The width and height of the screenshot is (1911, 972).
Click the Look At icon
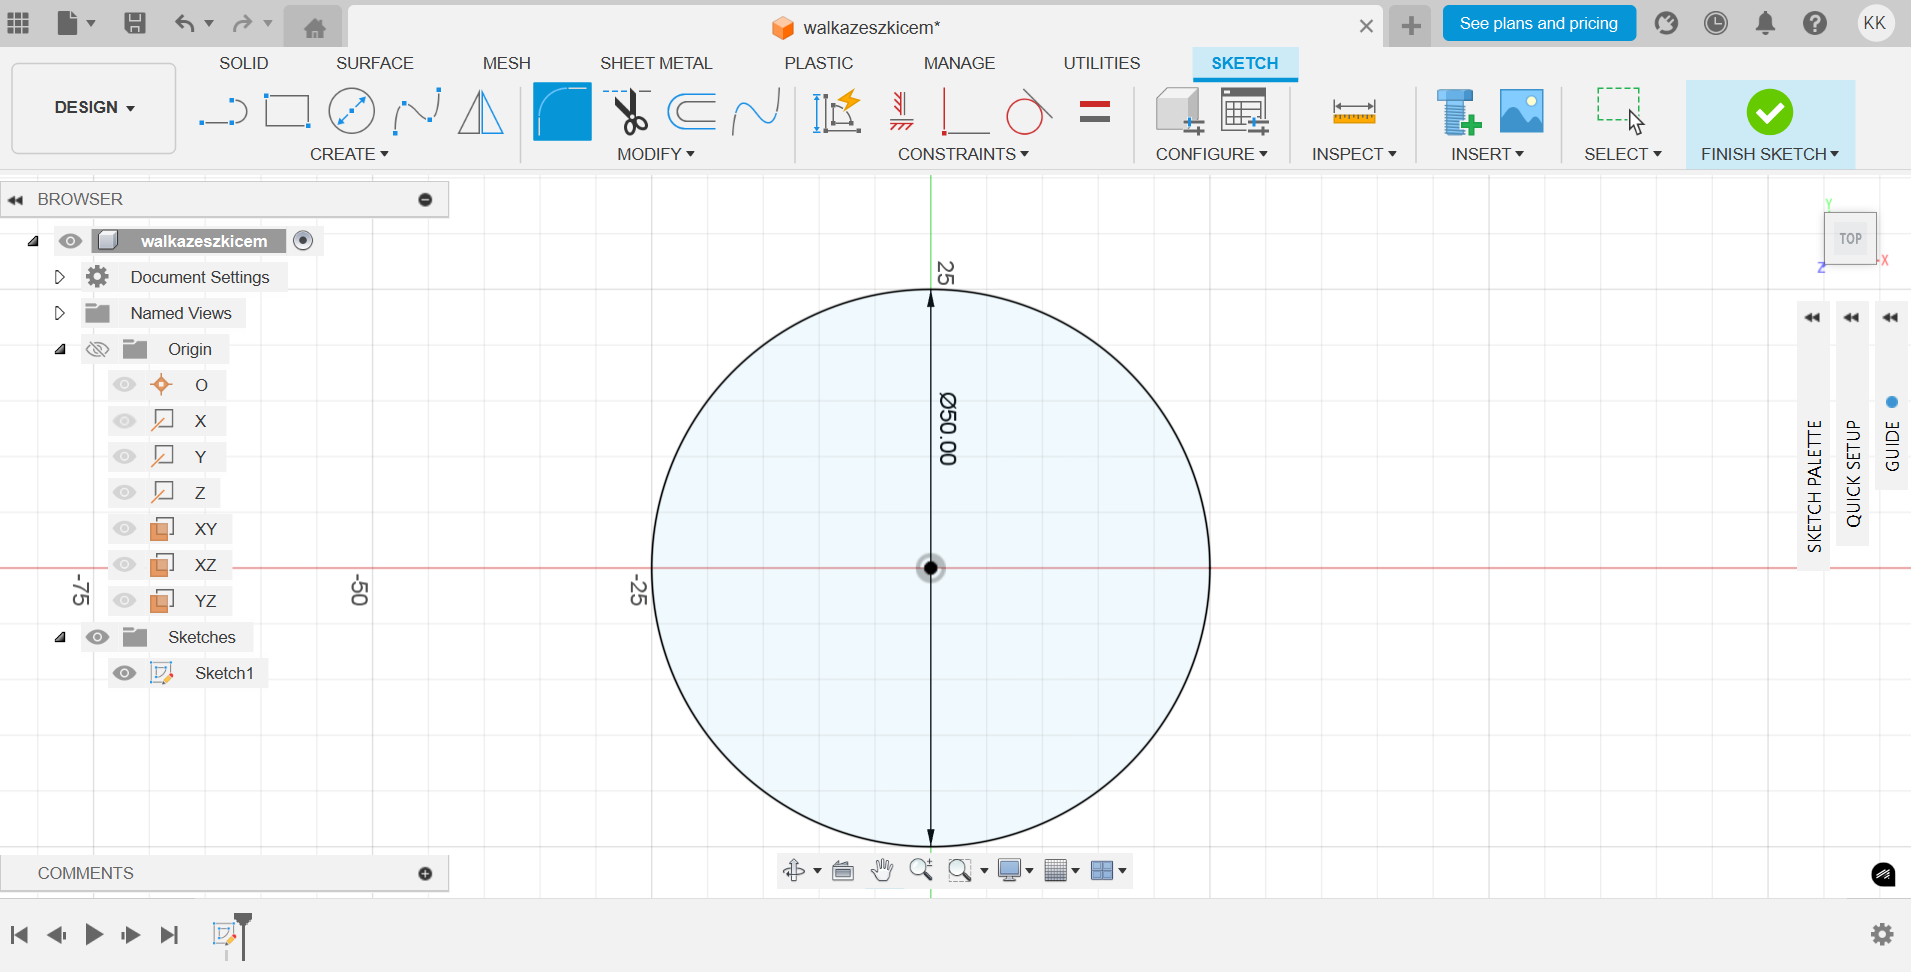(843, 871)
